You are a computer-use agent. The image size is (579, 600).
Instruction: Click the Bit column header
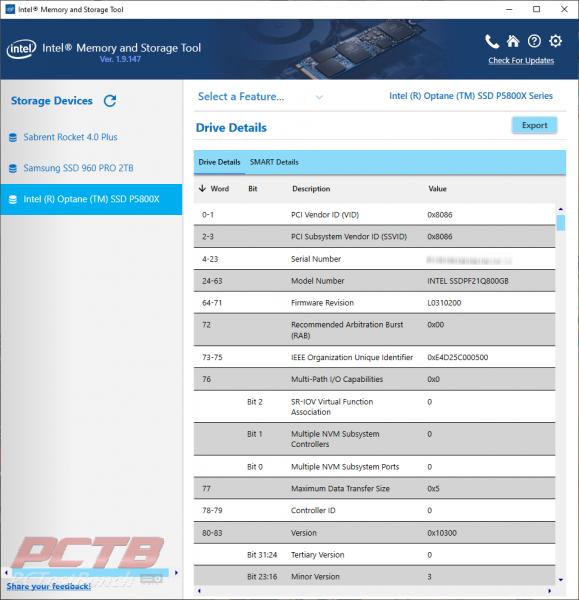click(x=253, y=189)
